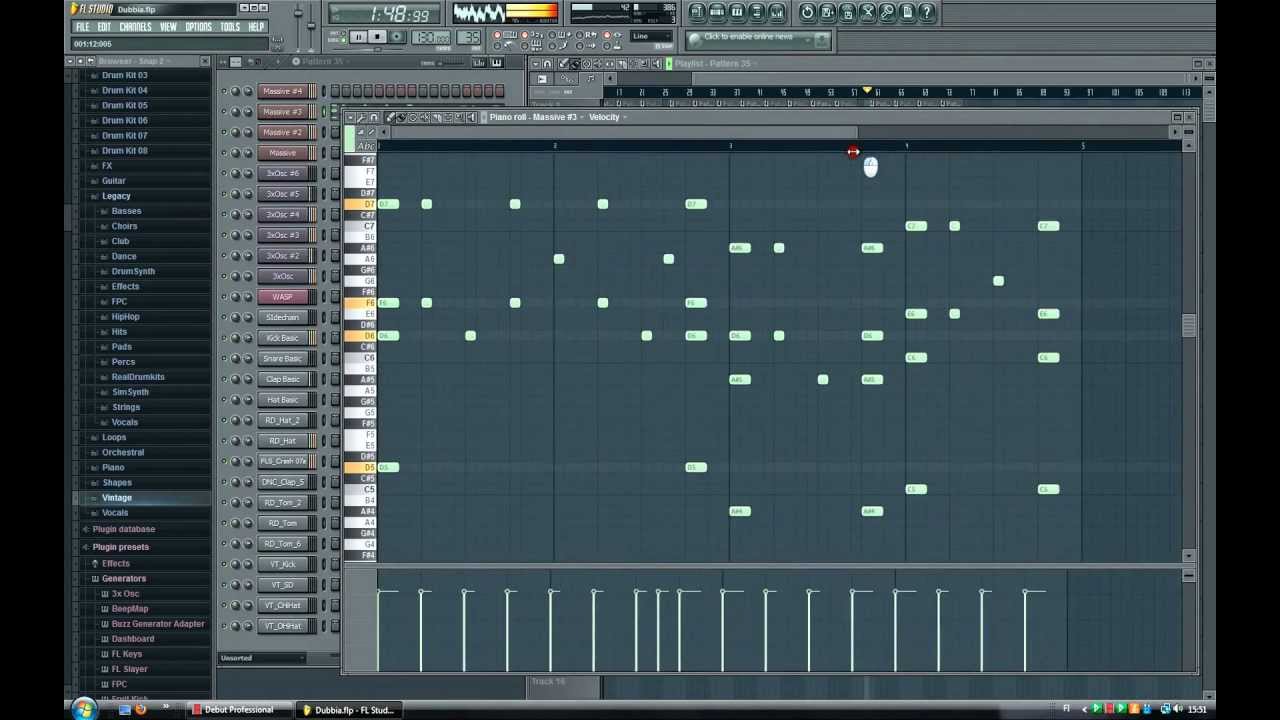Open the VIEW menu

[x=169, y=27]
